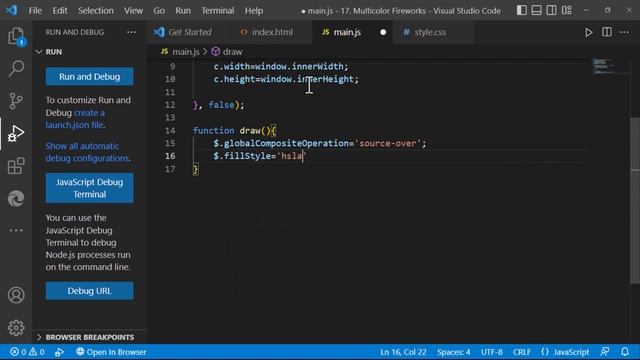Open the Edit menu
The width and height of the screenshot is (640, 360).
tap(60, 11)
